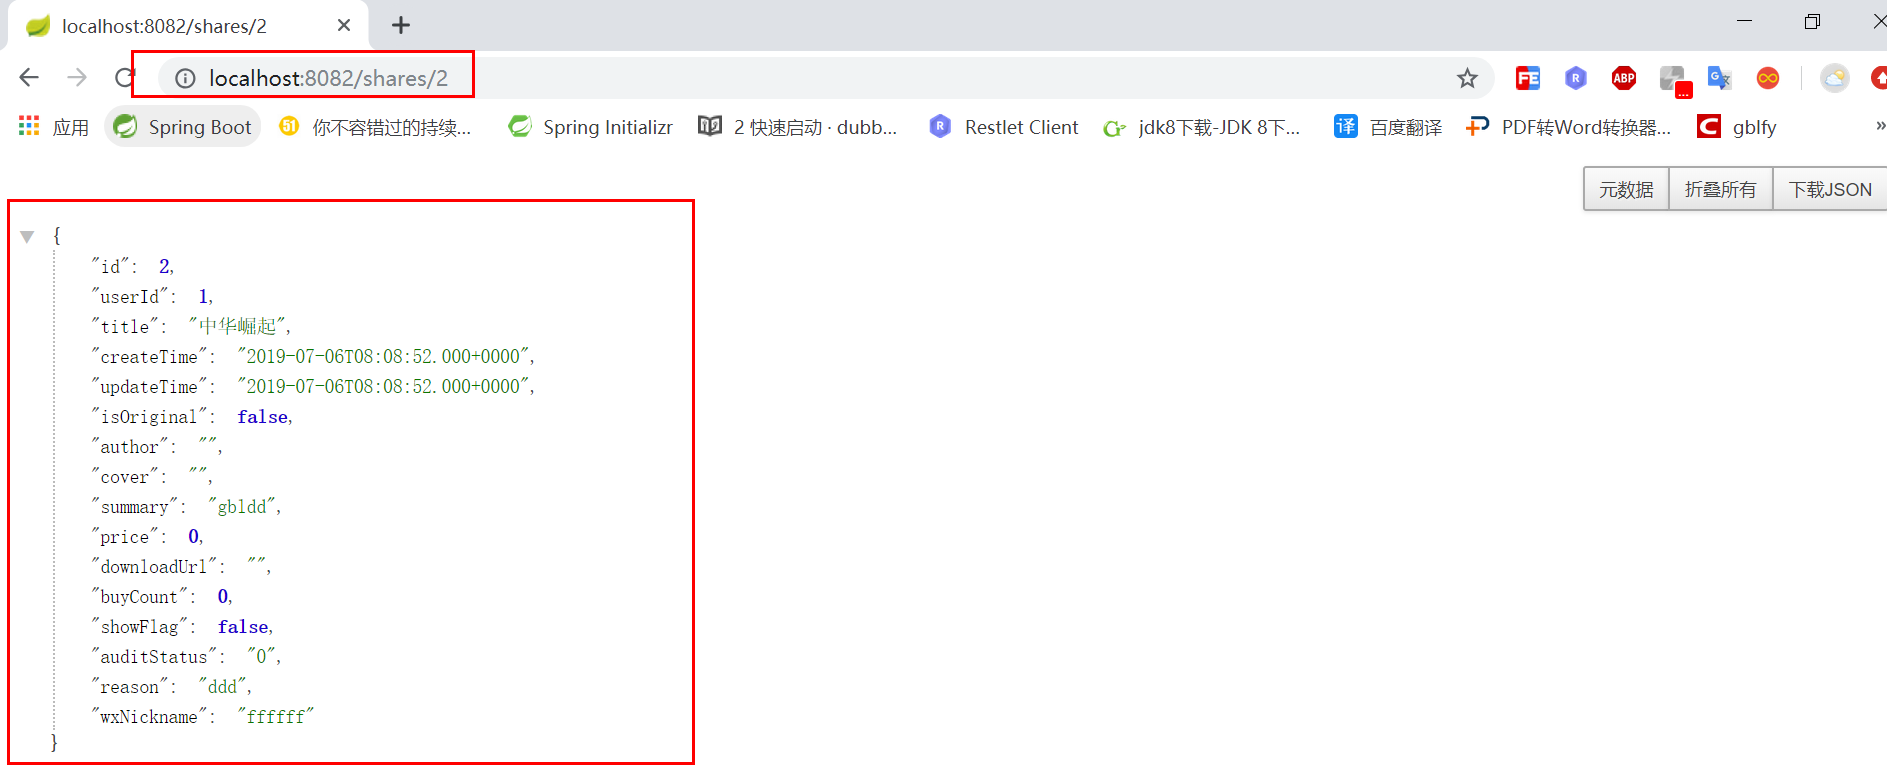The height and width of the screenshot is (783, 1887).
Task: Click the "userId" key
Action: 130,296
